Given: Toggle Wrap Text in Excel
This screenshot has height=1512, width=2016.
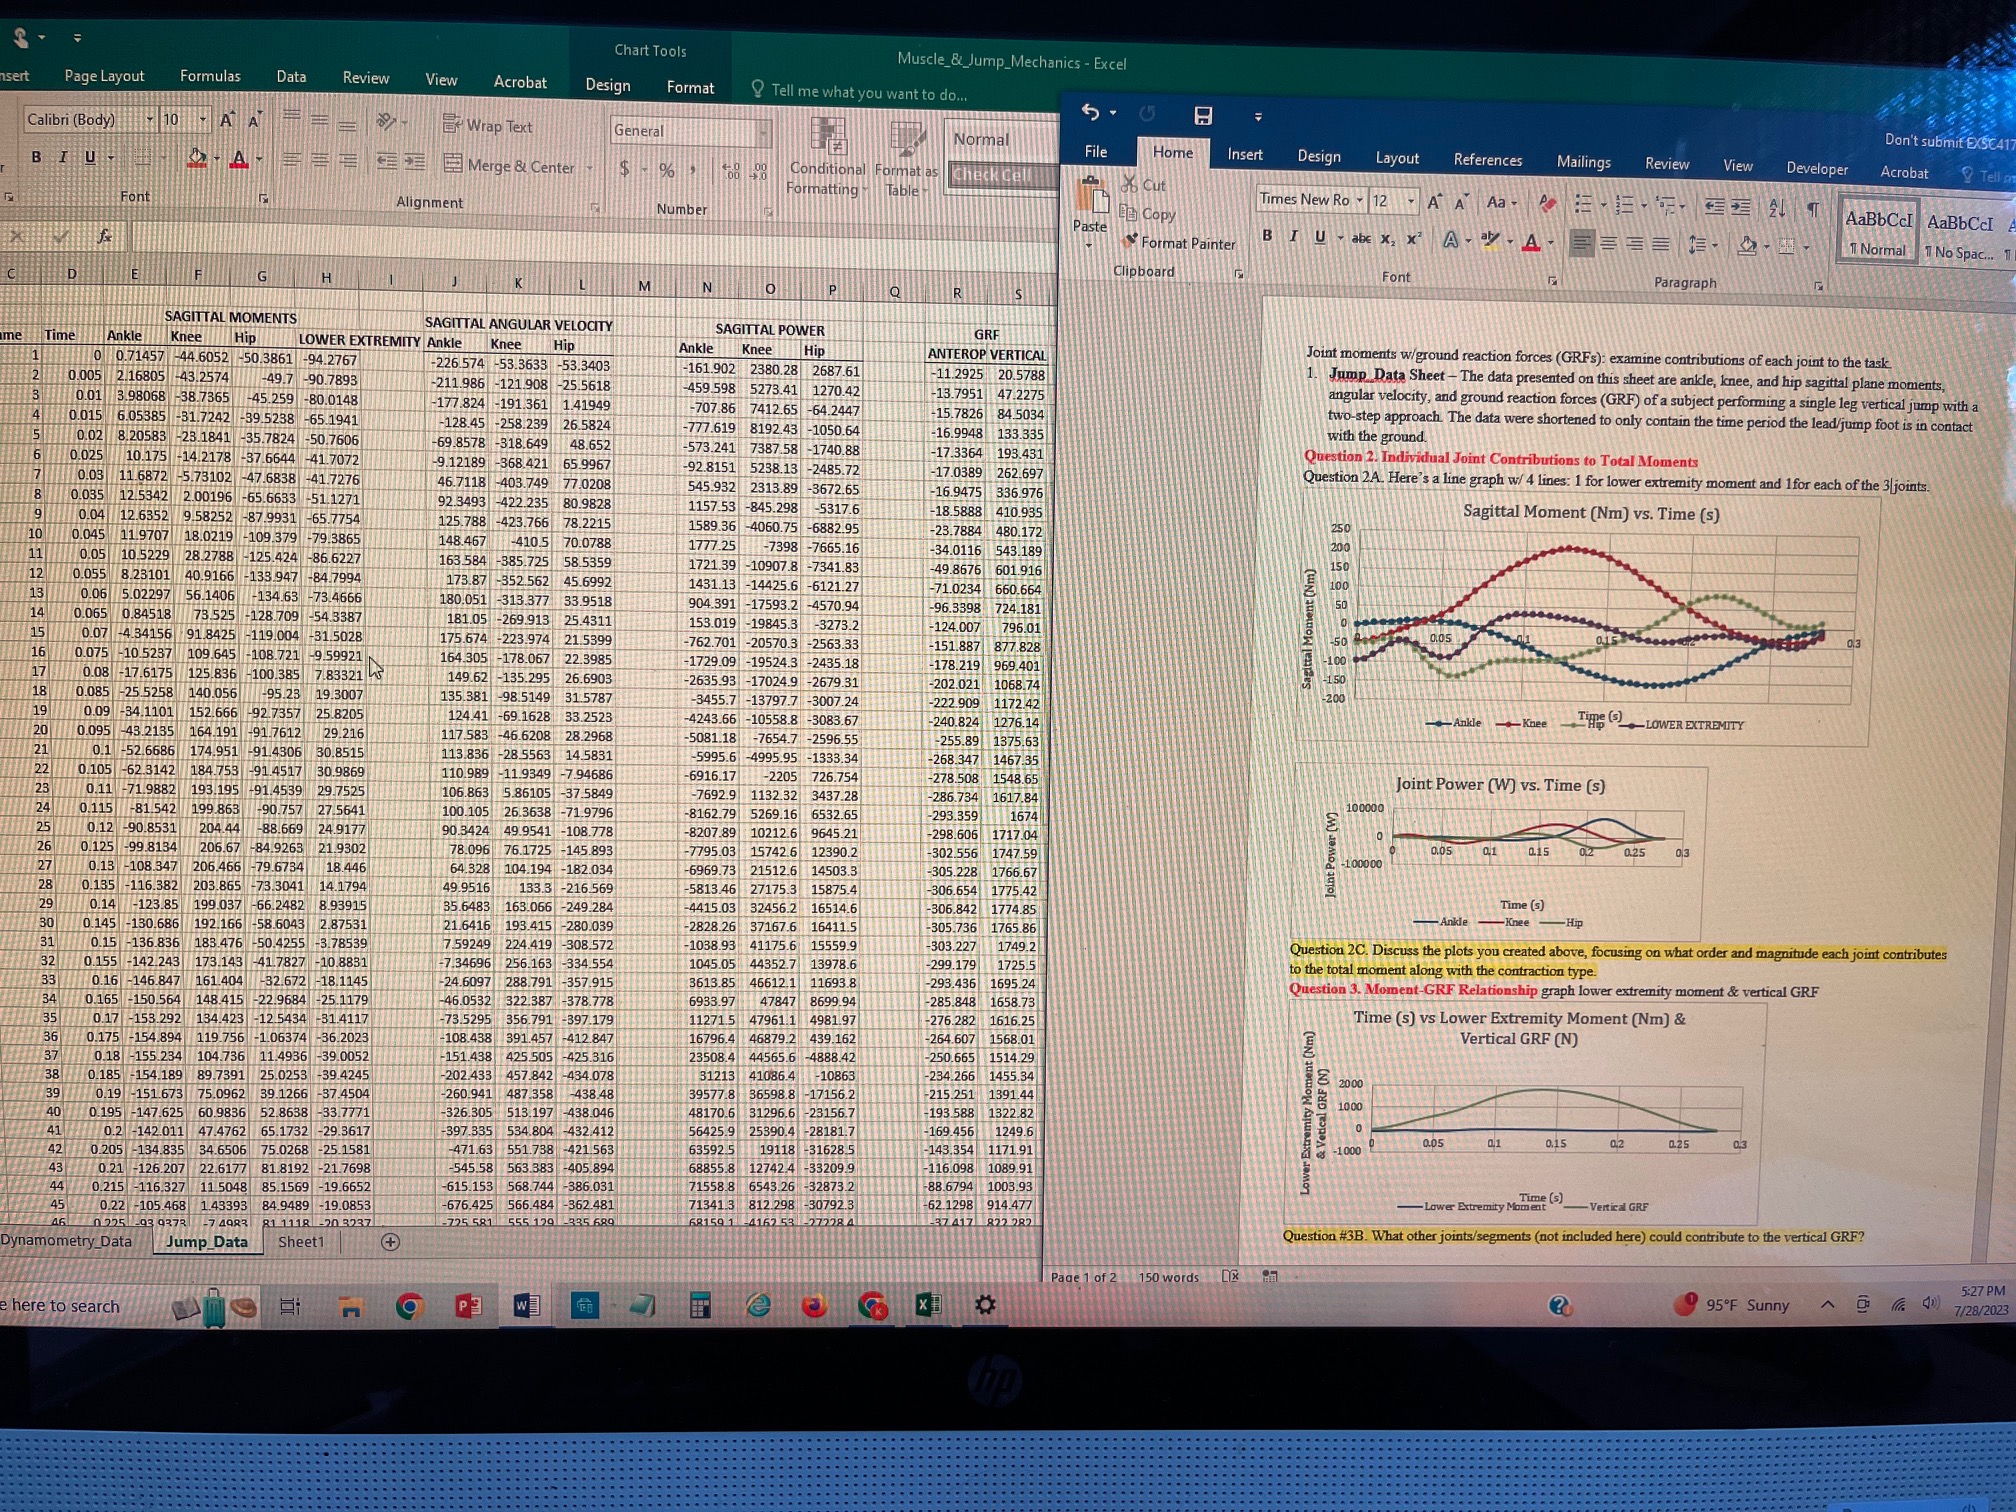Looking at the screenshot, I should (488, 126).
